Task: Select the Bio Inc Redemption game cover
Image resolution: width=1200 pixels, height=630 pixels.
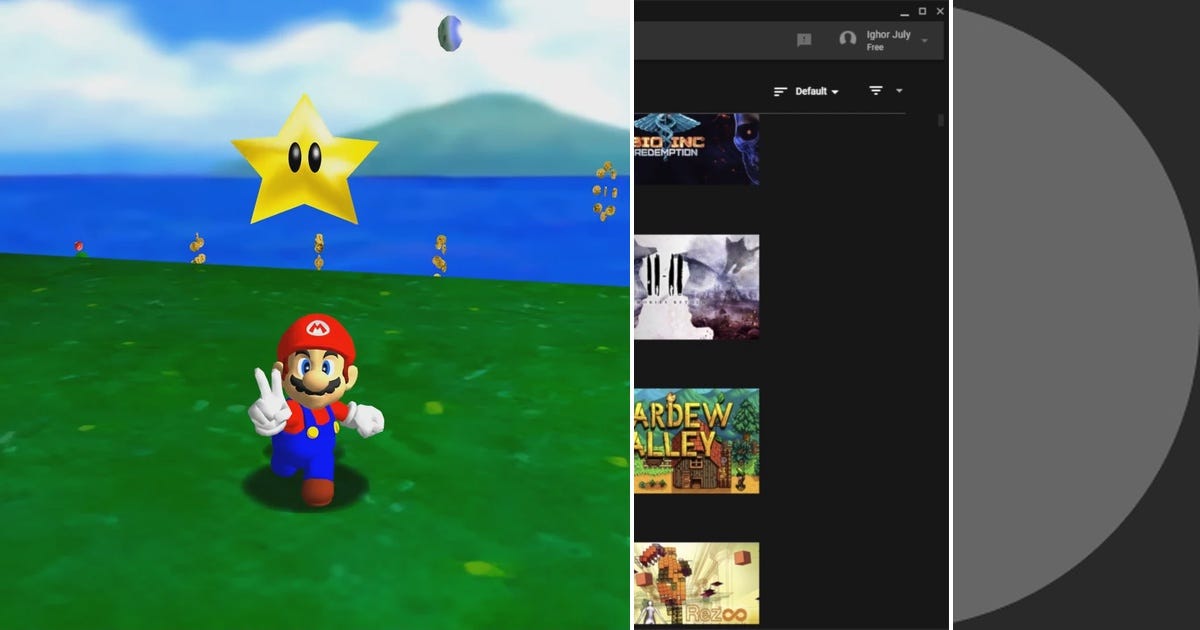Action: pyautogui.click(x=697, y=151)
